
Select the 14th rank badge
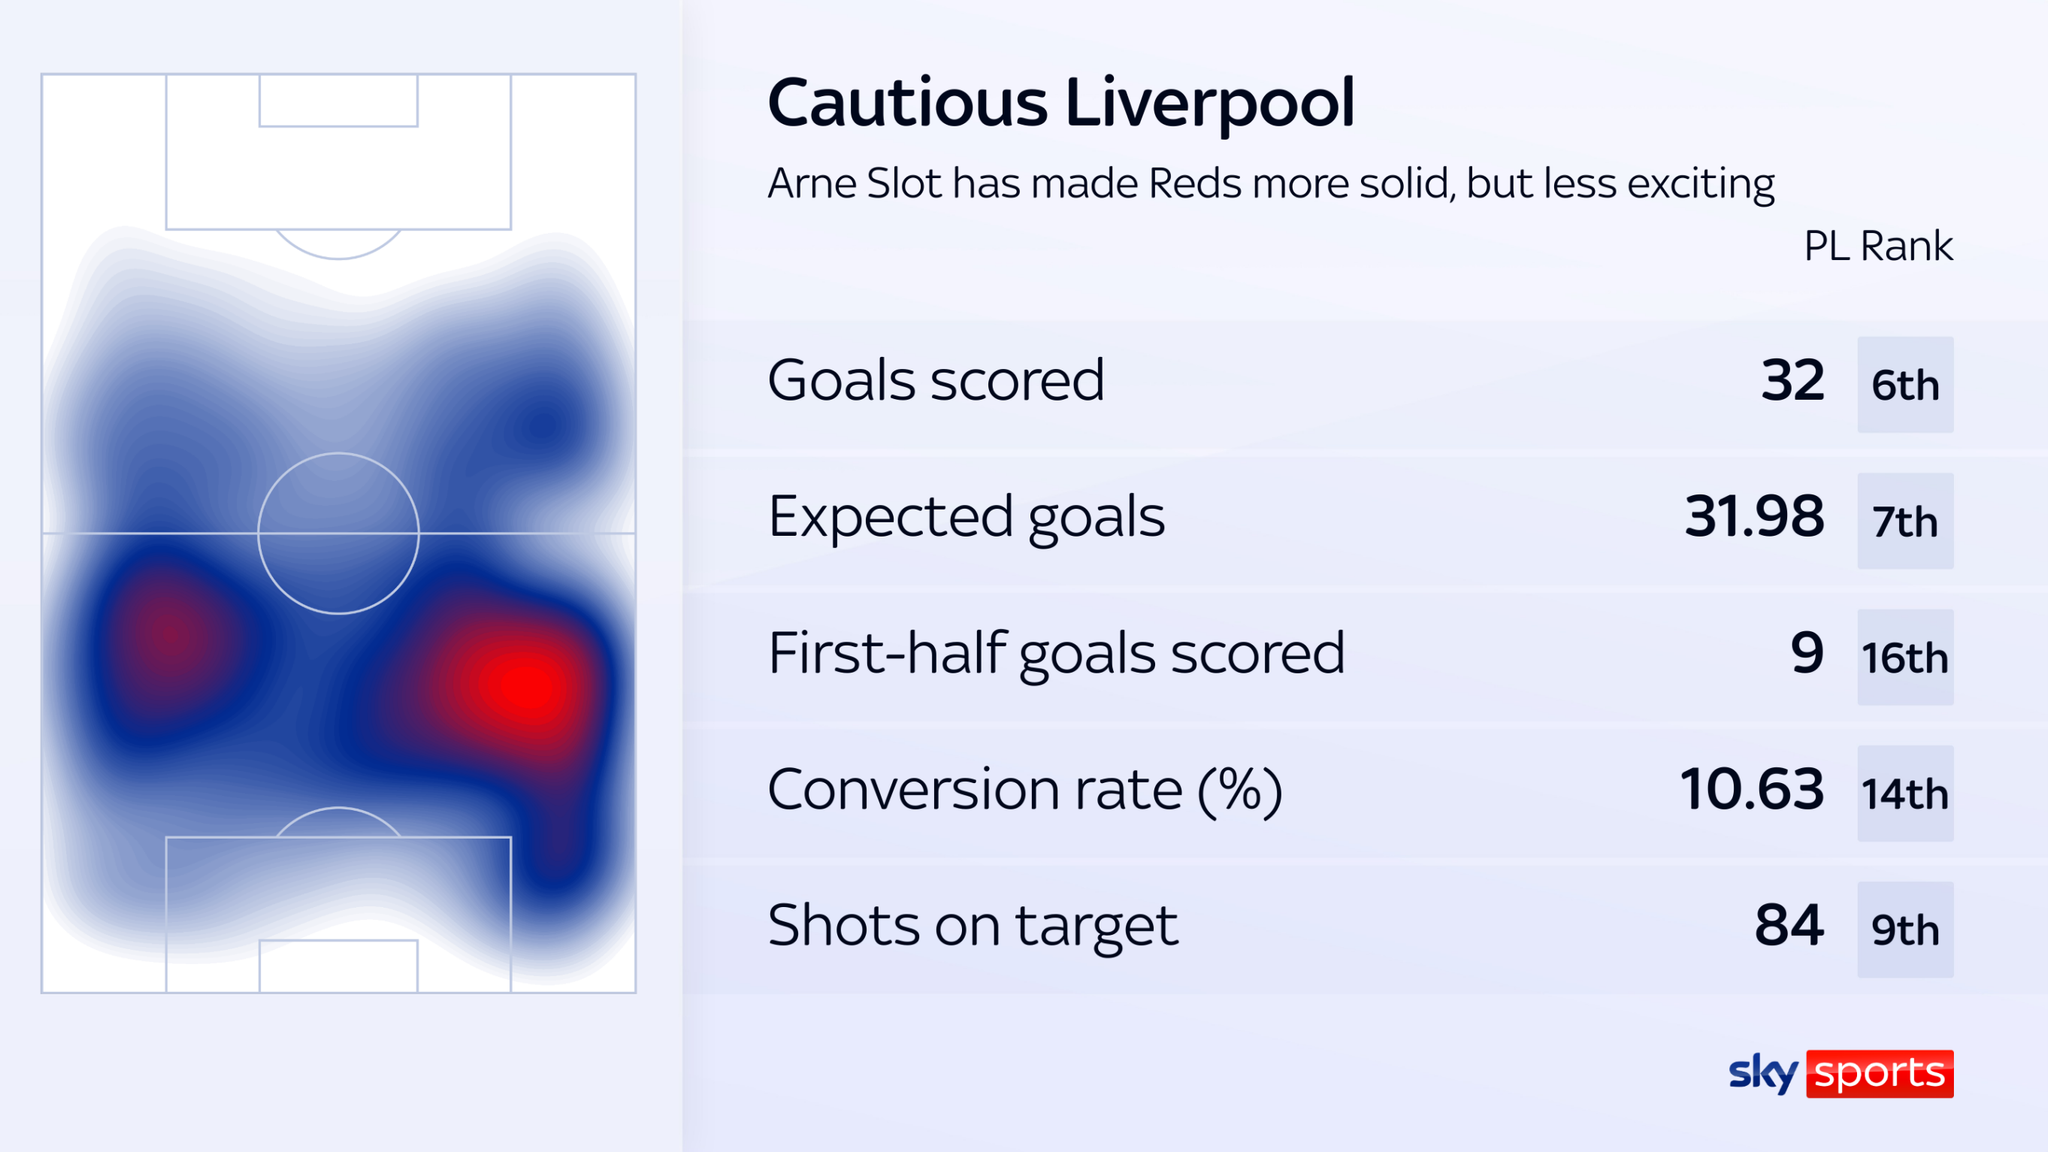click(x=1905, y=793)
